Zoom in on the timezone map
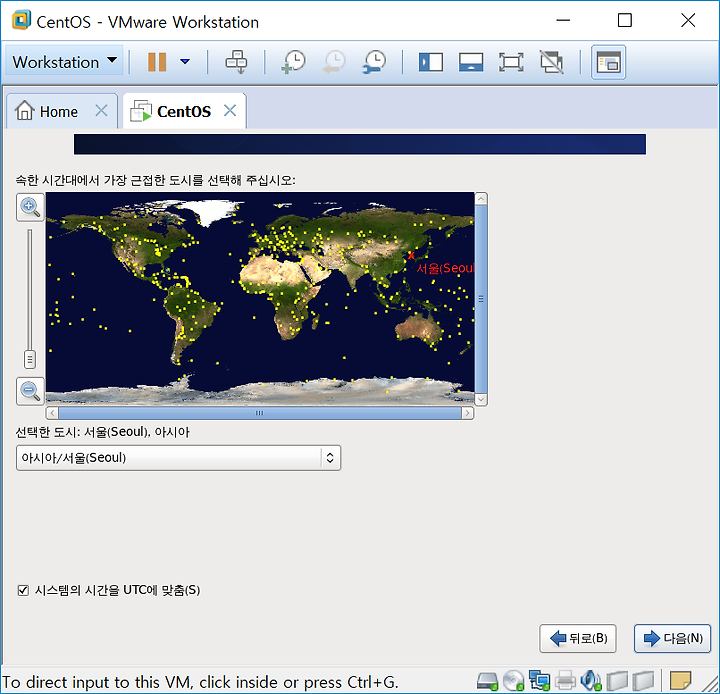This screenshot has height=694, width=720. (30, 207)
